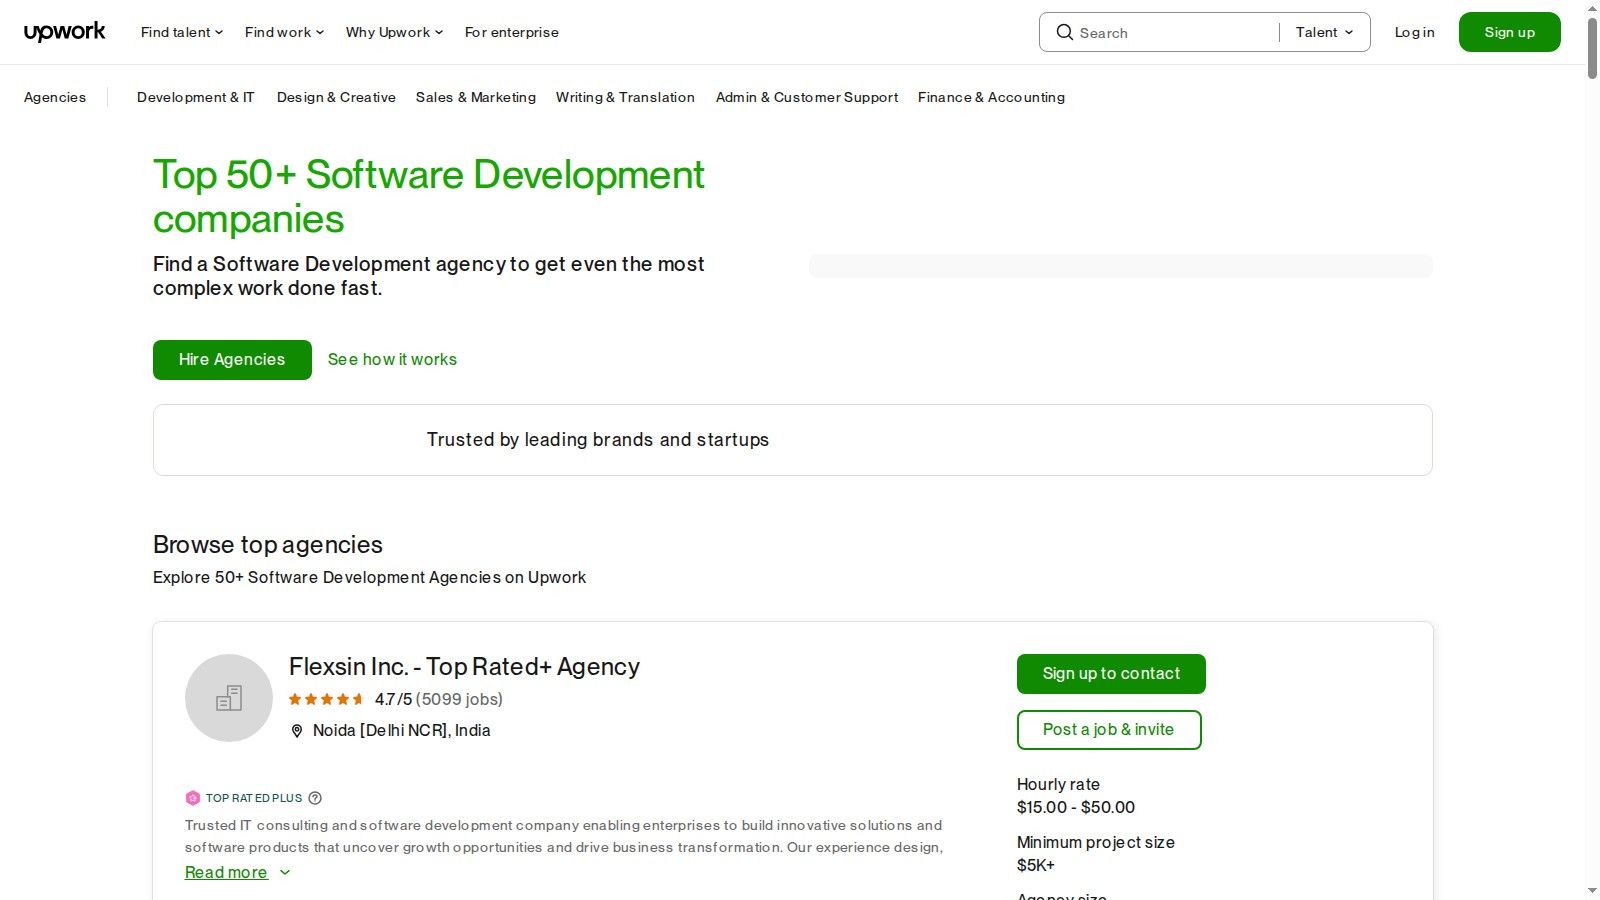This screenshot has height=900, width=1600.
Task: Switch to Design & Creative category
Action: (x=336, y=97)
